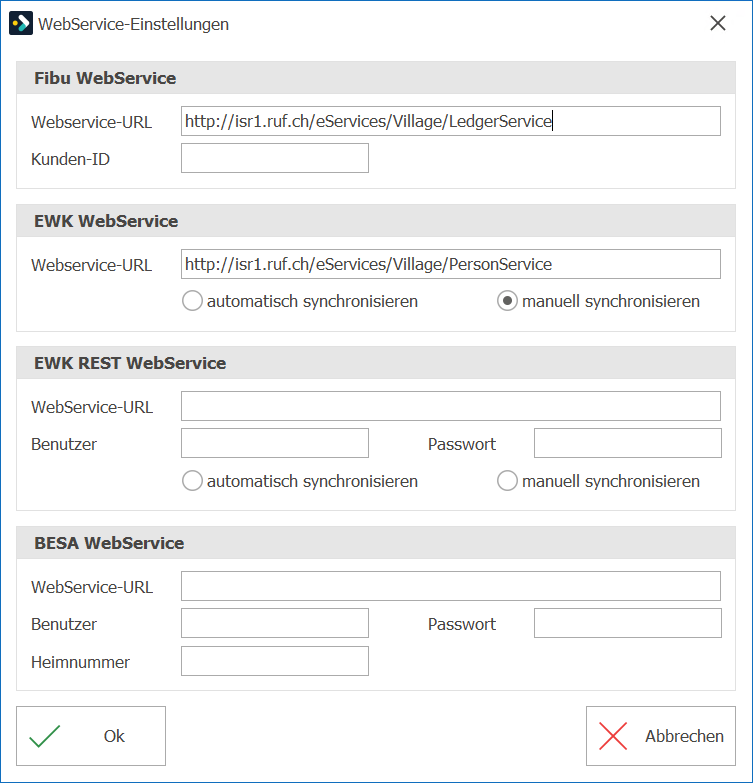Screen dimensions: 753x783
Task: Click the BESA Heimnummer field
Action: click(x=275, y=661)
